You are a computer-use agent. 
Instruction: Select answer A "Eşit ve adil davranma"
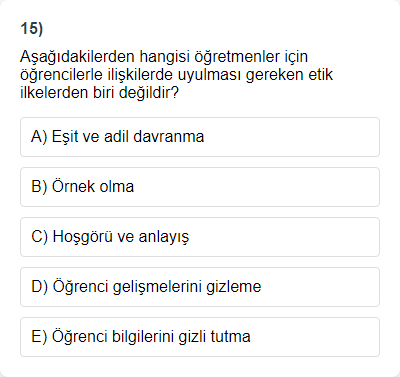pos(200,137)
